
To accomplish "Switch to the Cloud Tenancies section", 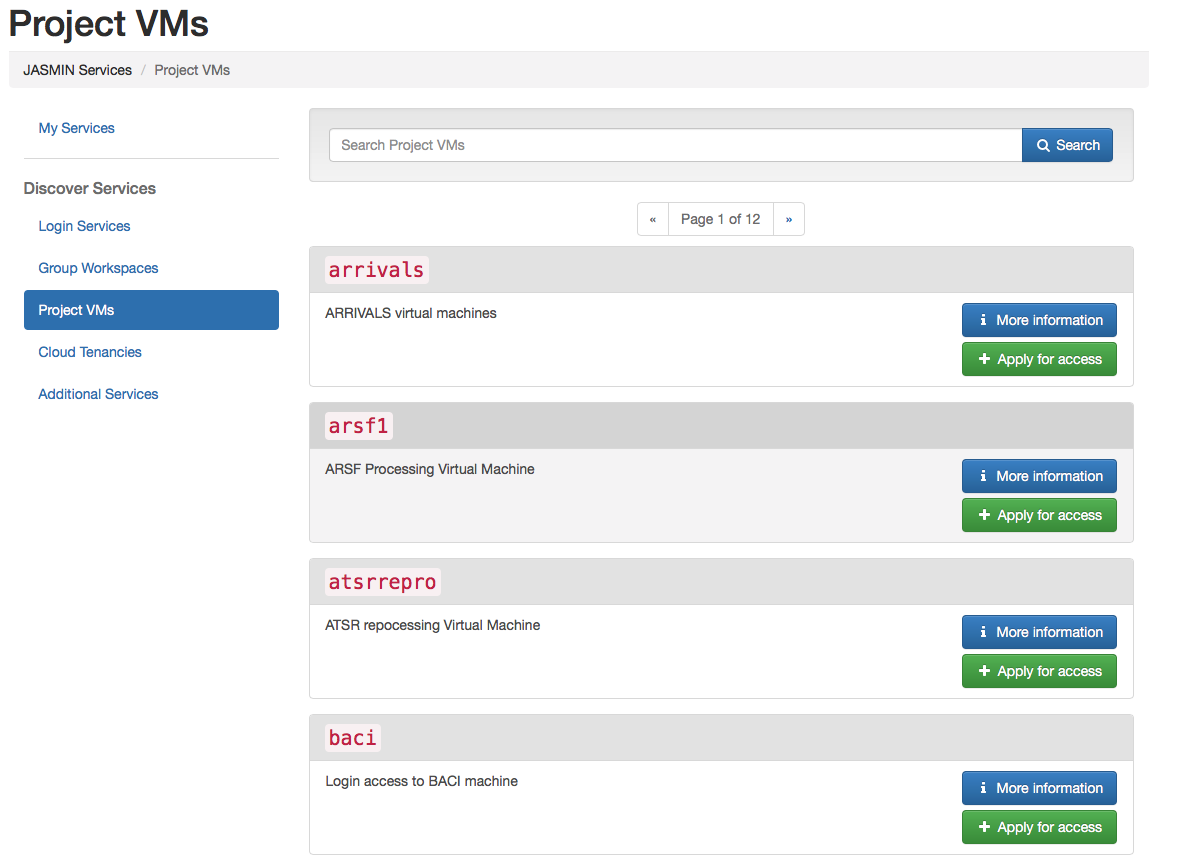I will tap(90, 352).
